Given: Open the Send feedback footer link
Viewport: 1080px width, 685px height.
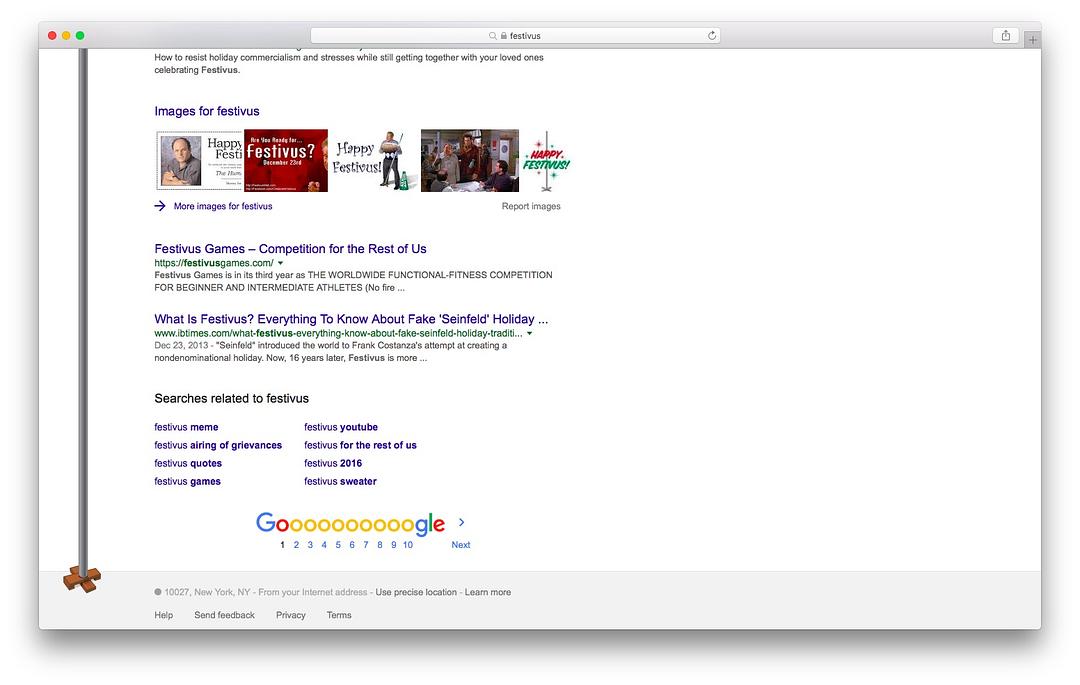Looking at the screenshot, I should (x=224, y=615).
